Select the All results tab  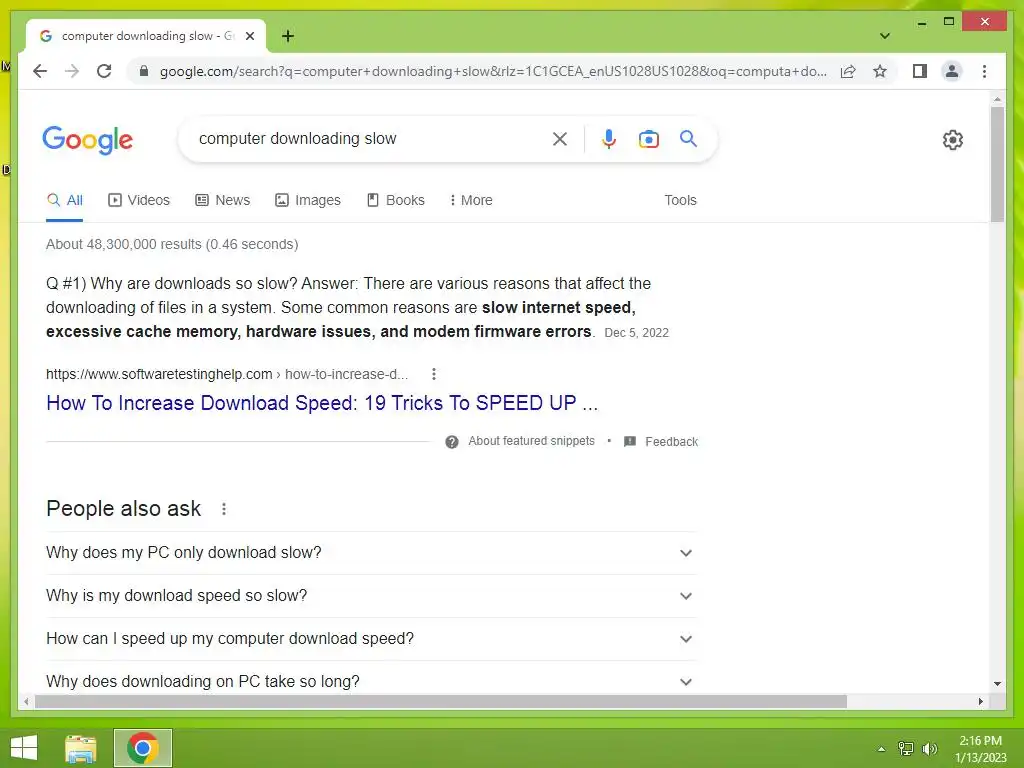(x=65, y=200)
